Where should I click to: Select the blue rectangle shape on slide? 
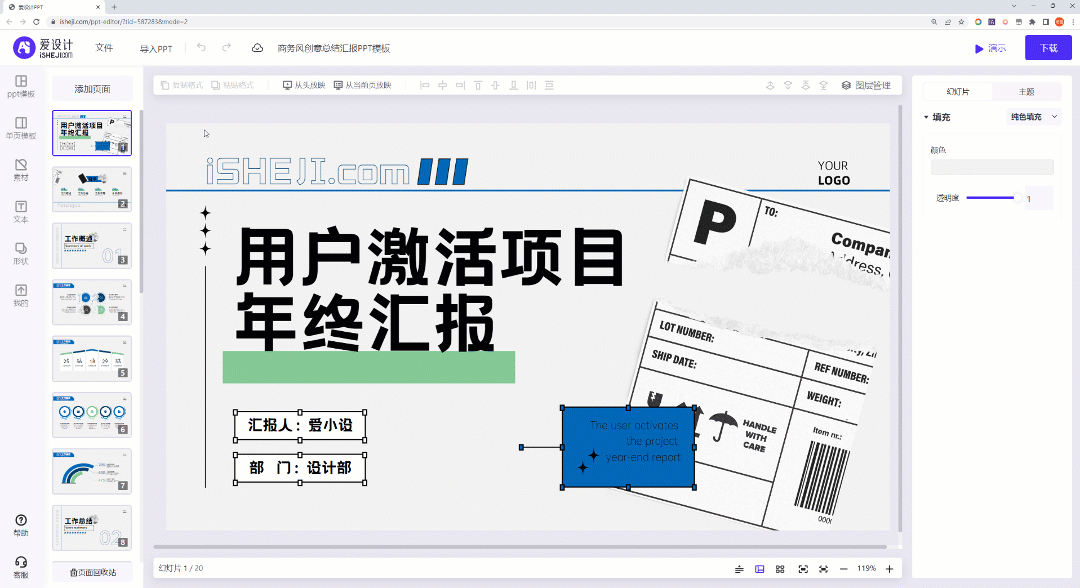pos(628,448)
